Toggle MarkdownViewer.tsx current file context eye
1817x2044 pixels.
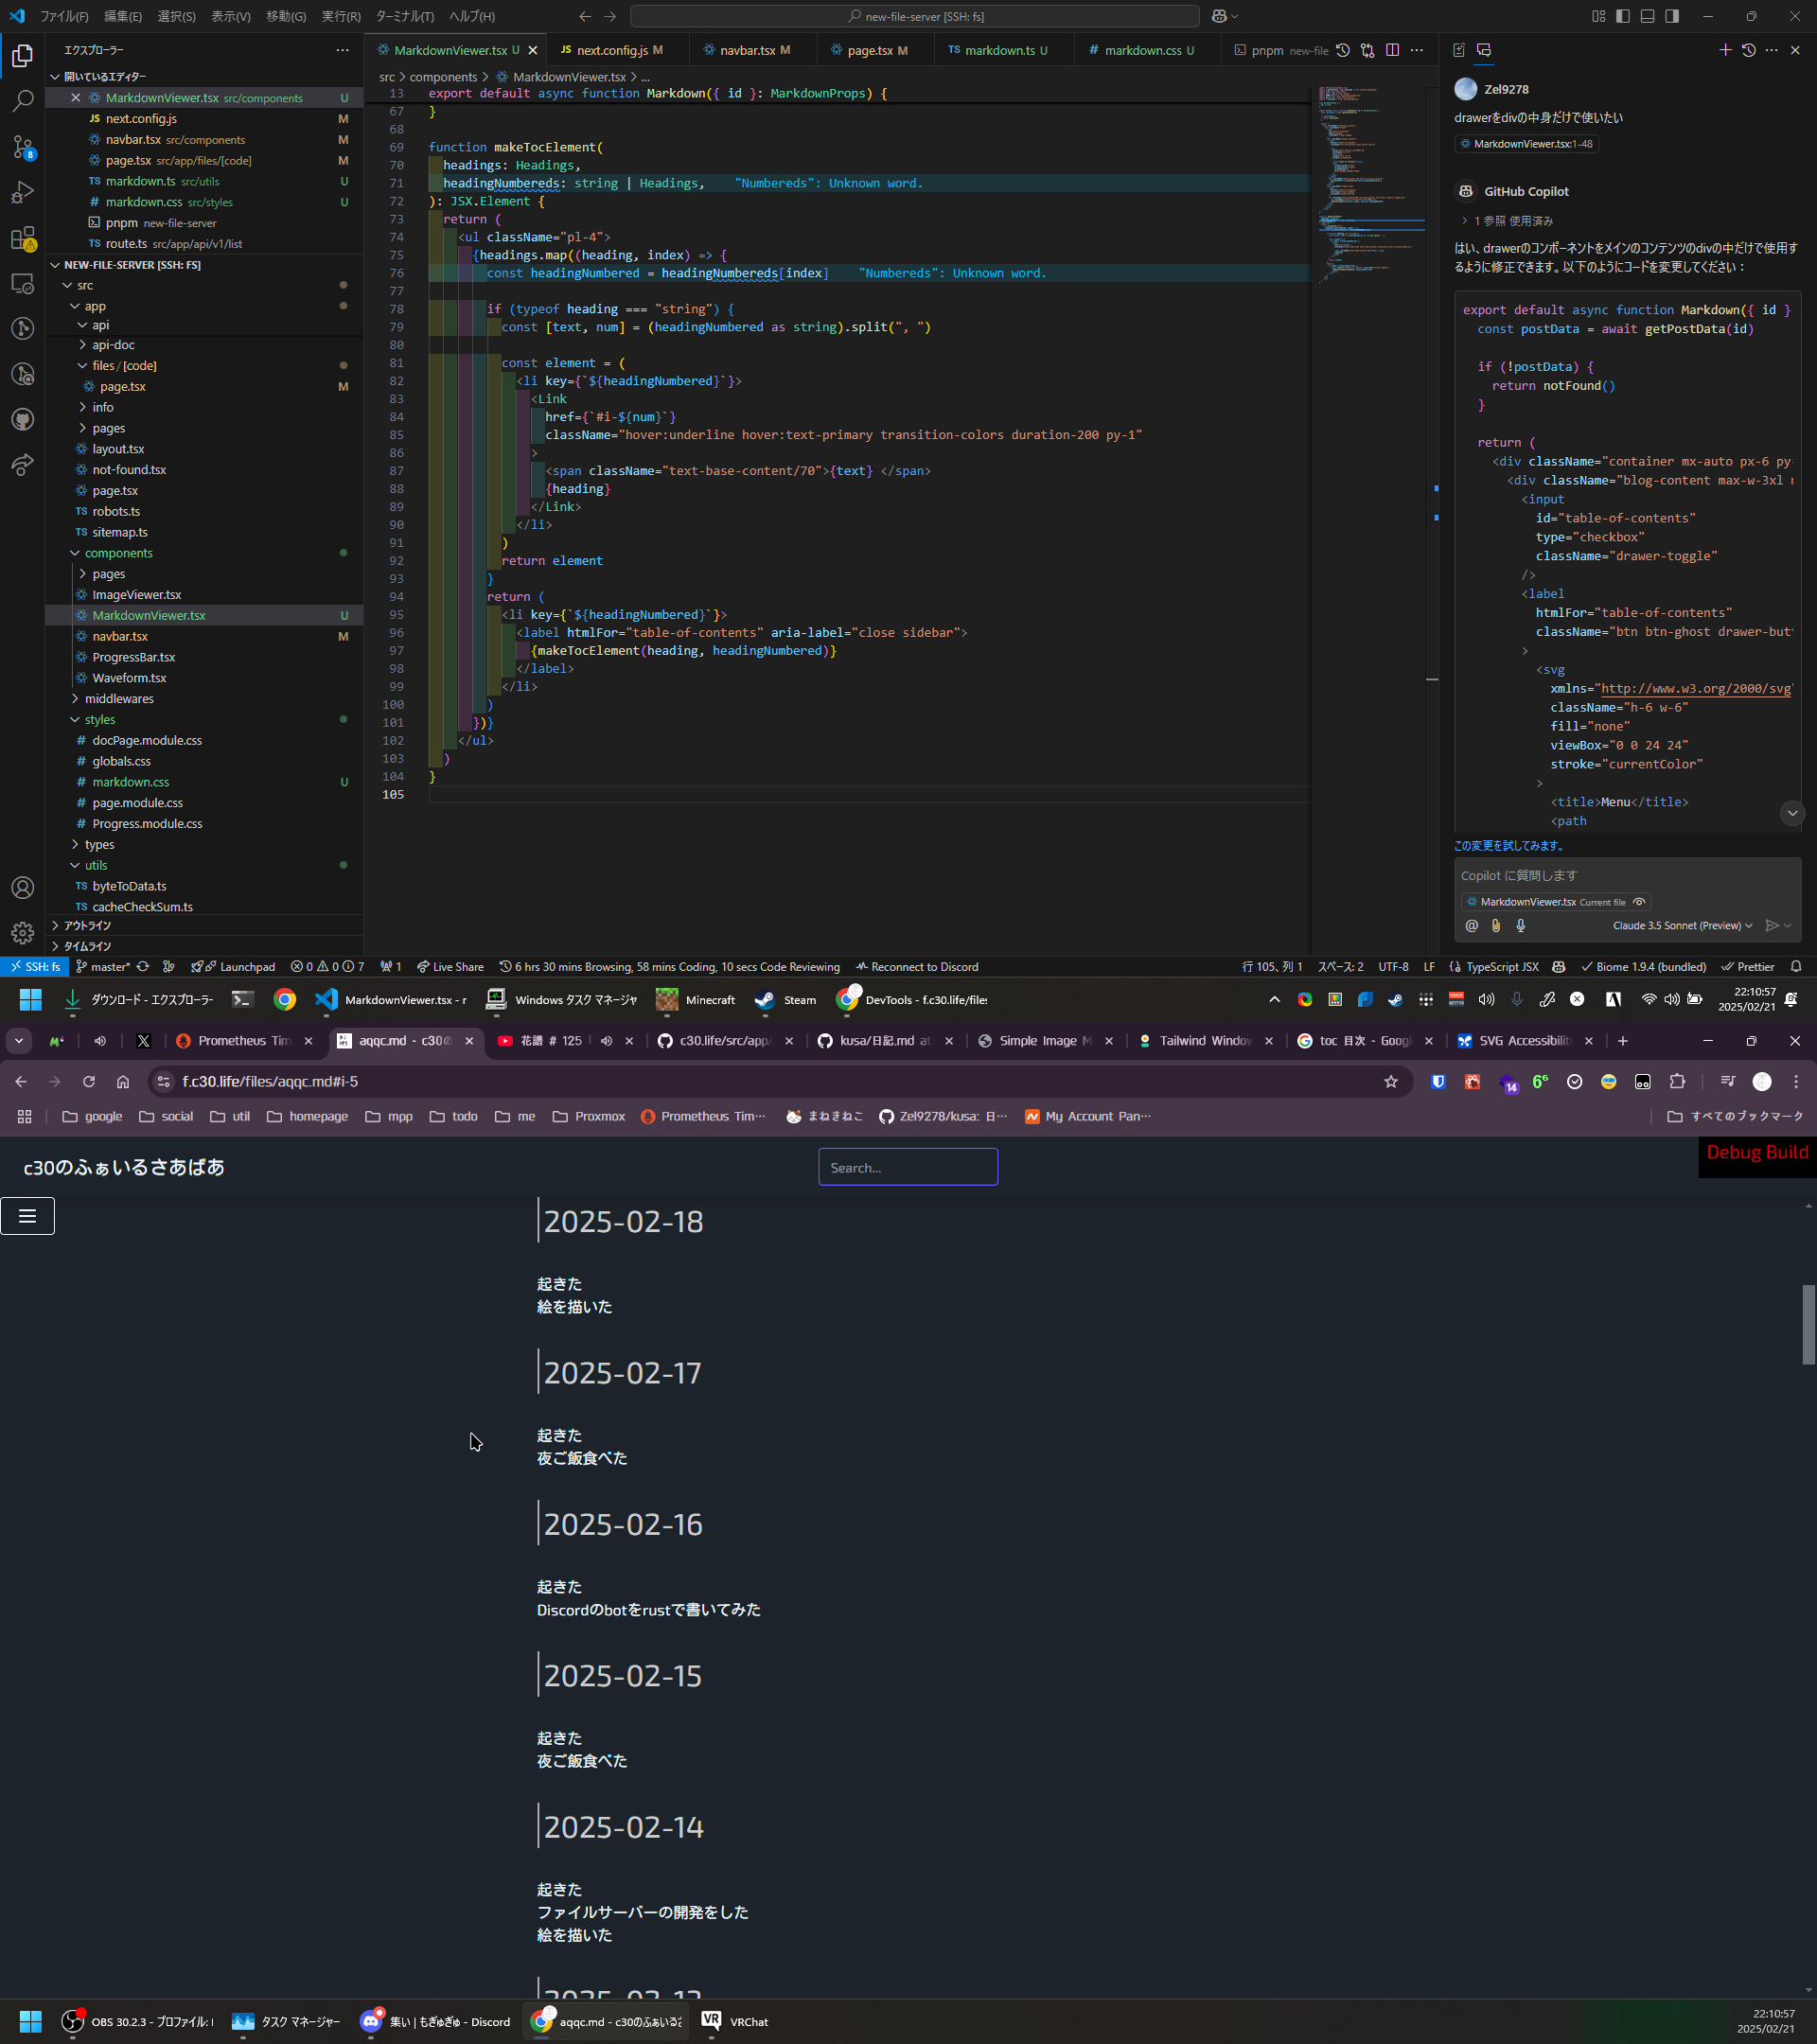tap(1638, 902)
